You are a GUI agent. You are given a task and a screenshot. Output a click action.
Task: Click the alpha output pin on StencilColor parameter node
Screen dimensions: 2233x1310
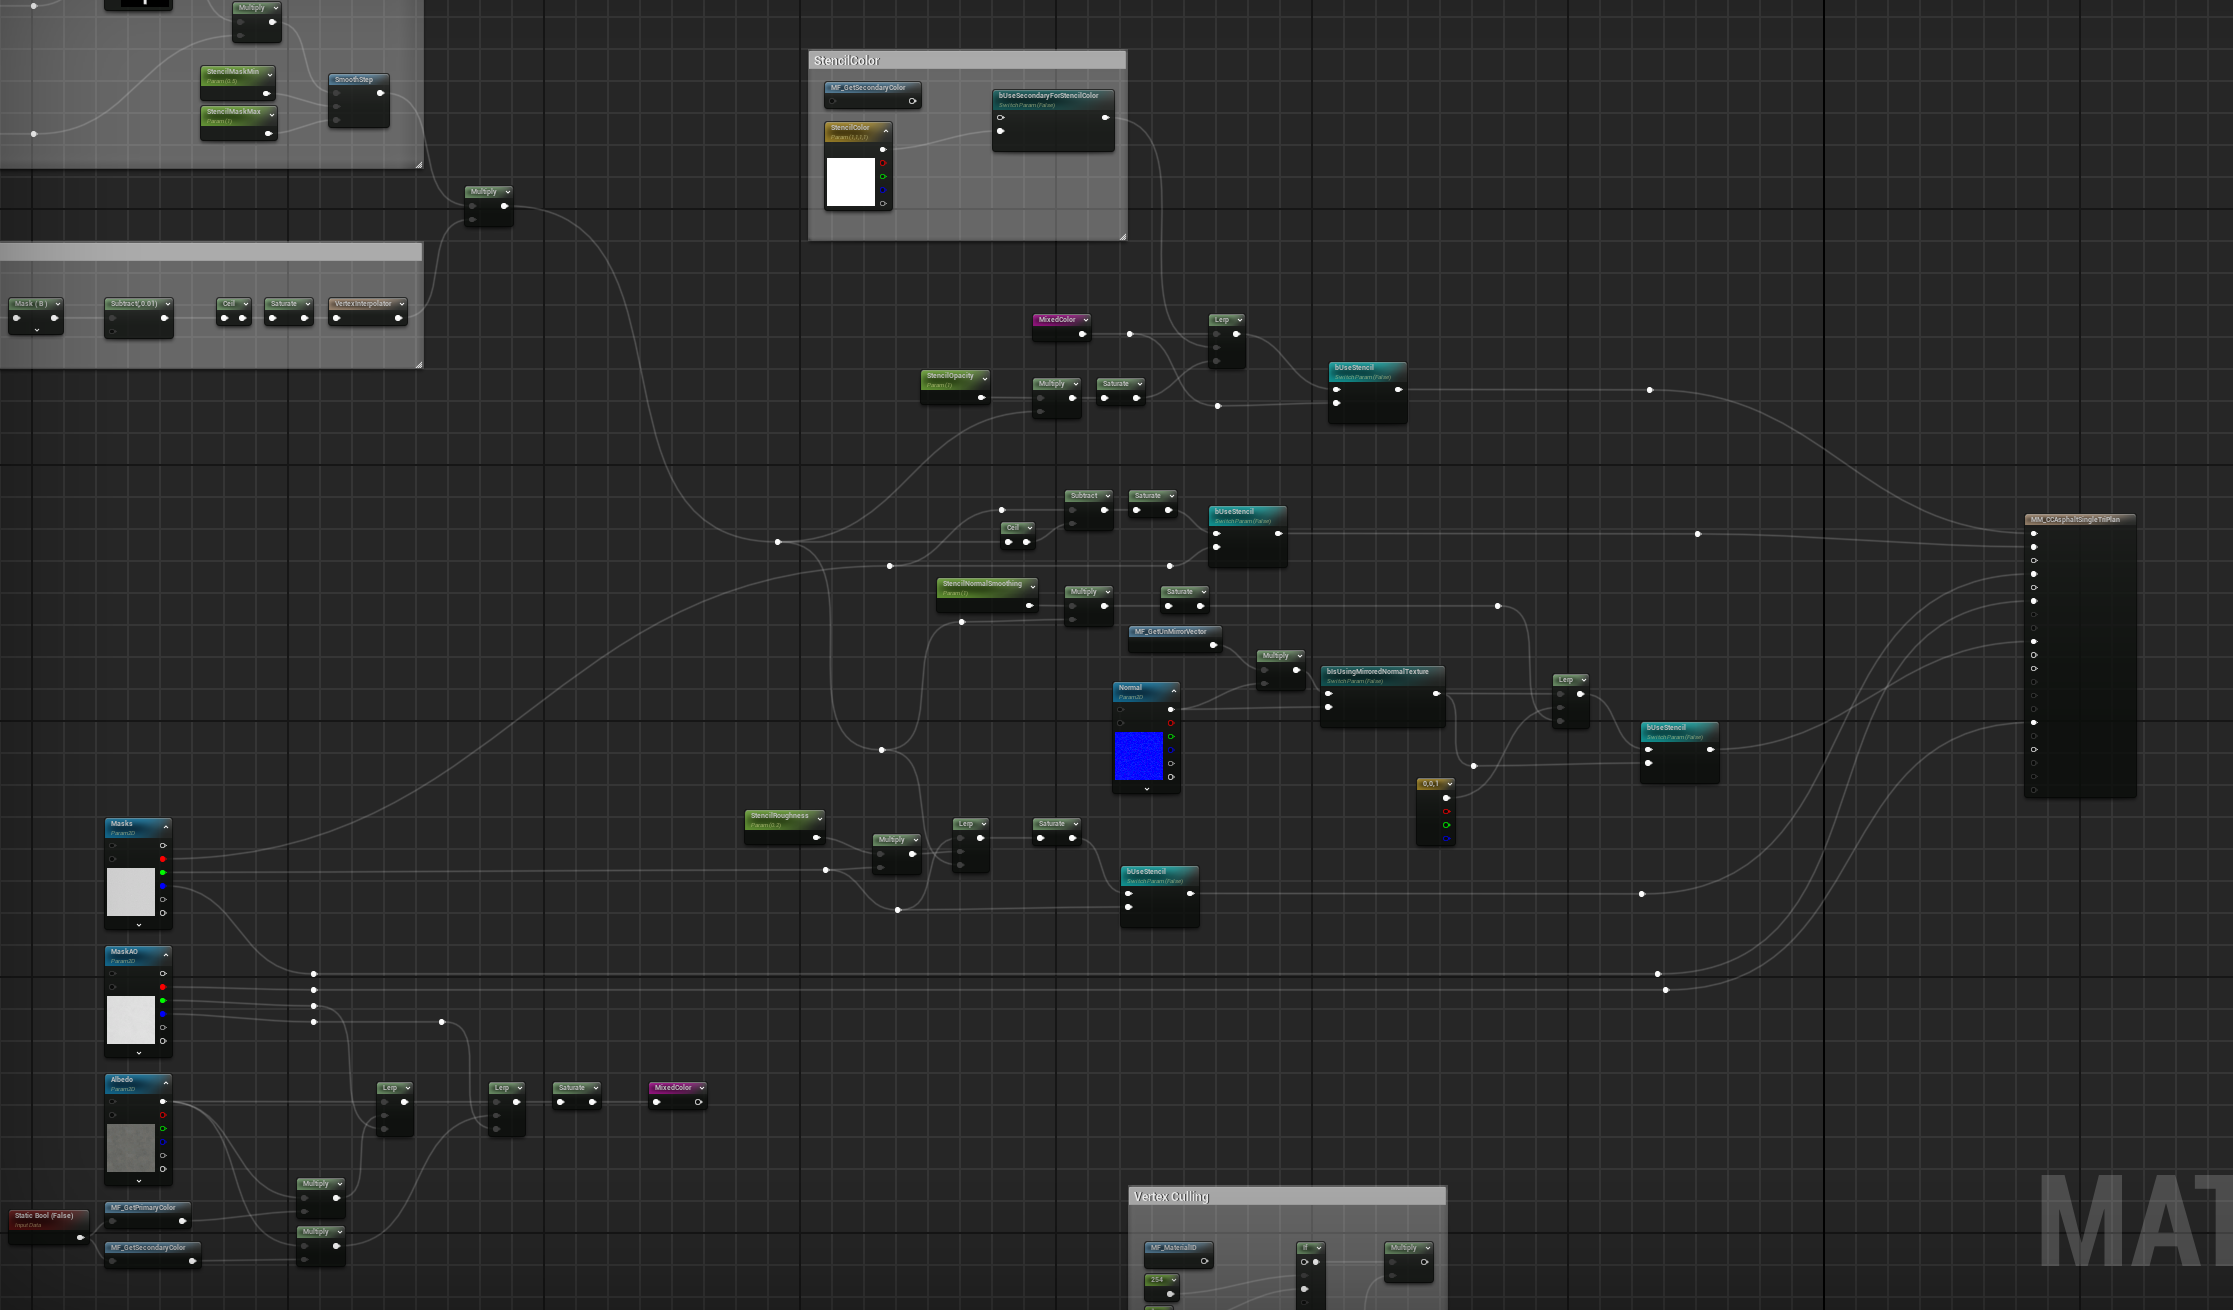(883, 204)
